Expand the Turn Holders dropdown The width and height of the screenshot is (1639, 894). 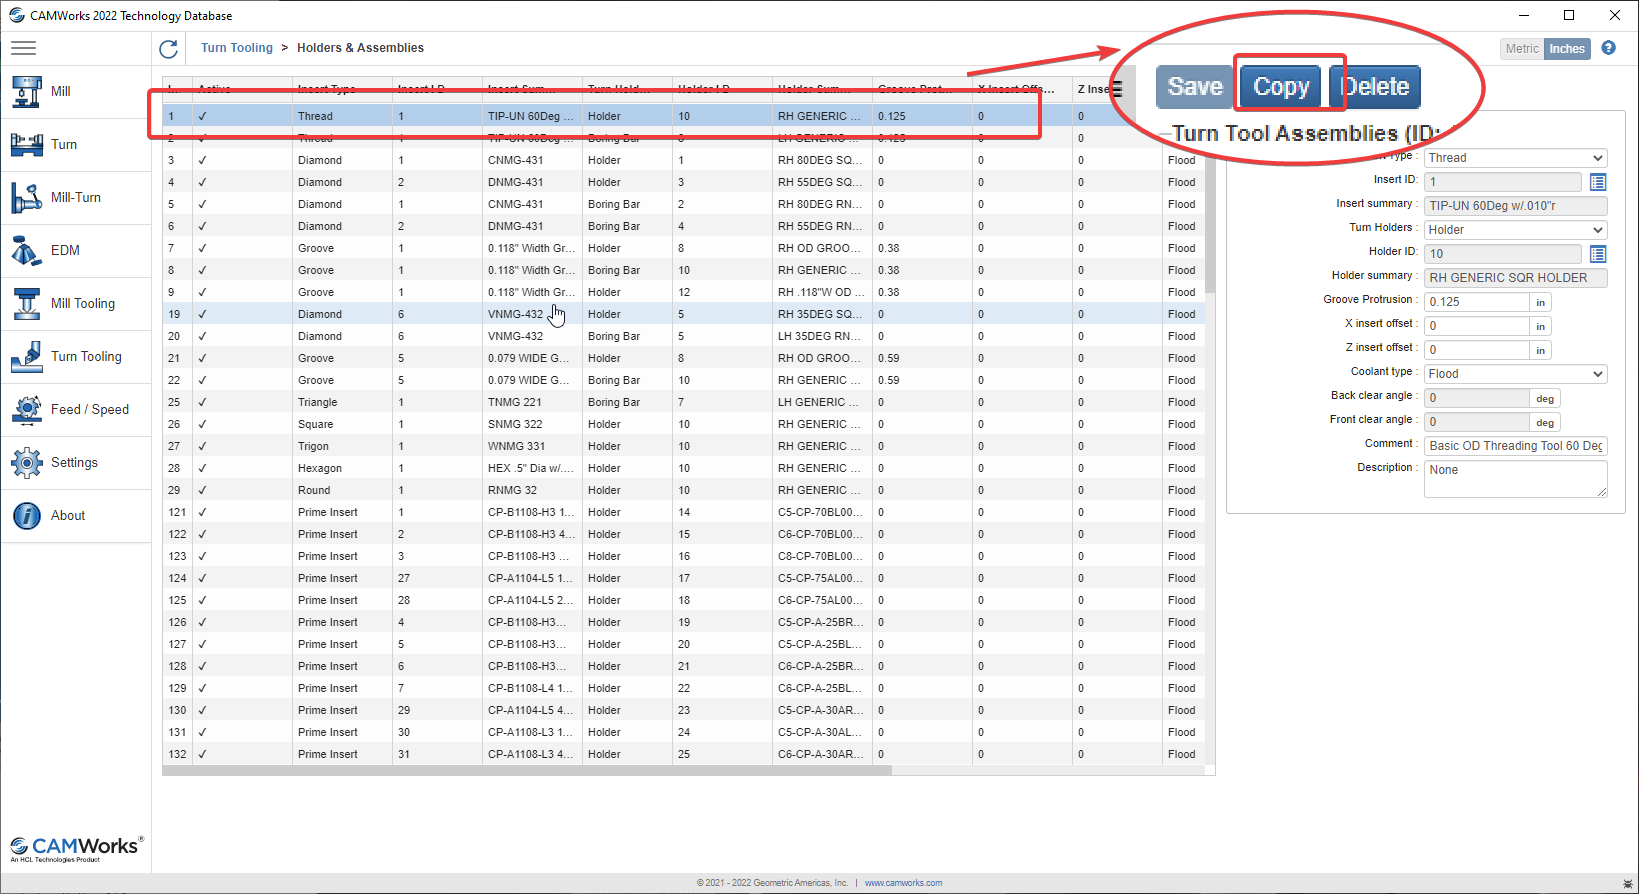tap(1516, 230)
